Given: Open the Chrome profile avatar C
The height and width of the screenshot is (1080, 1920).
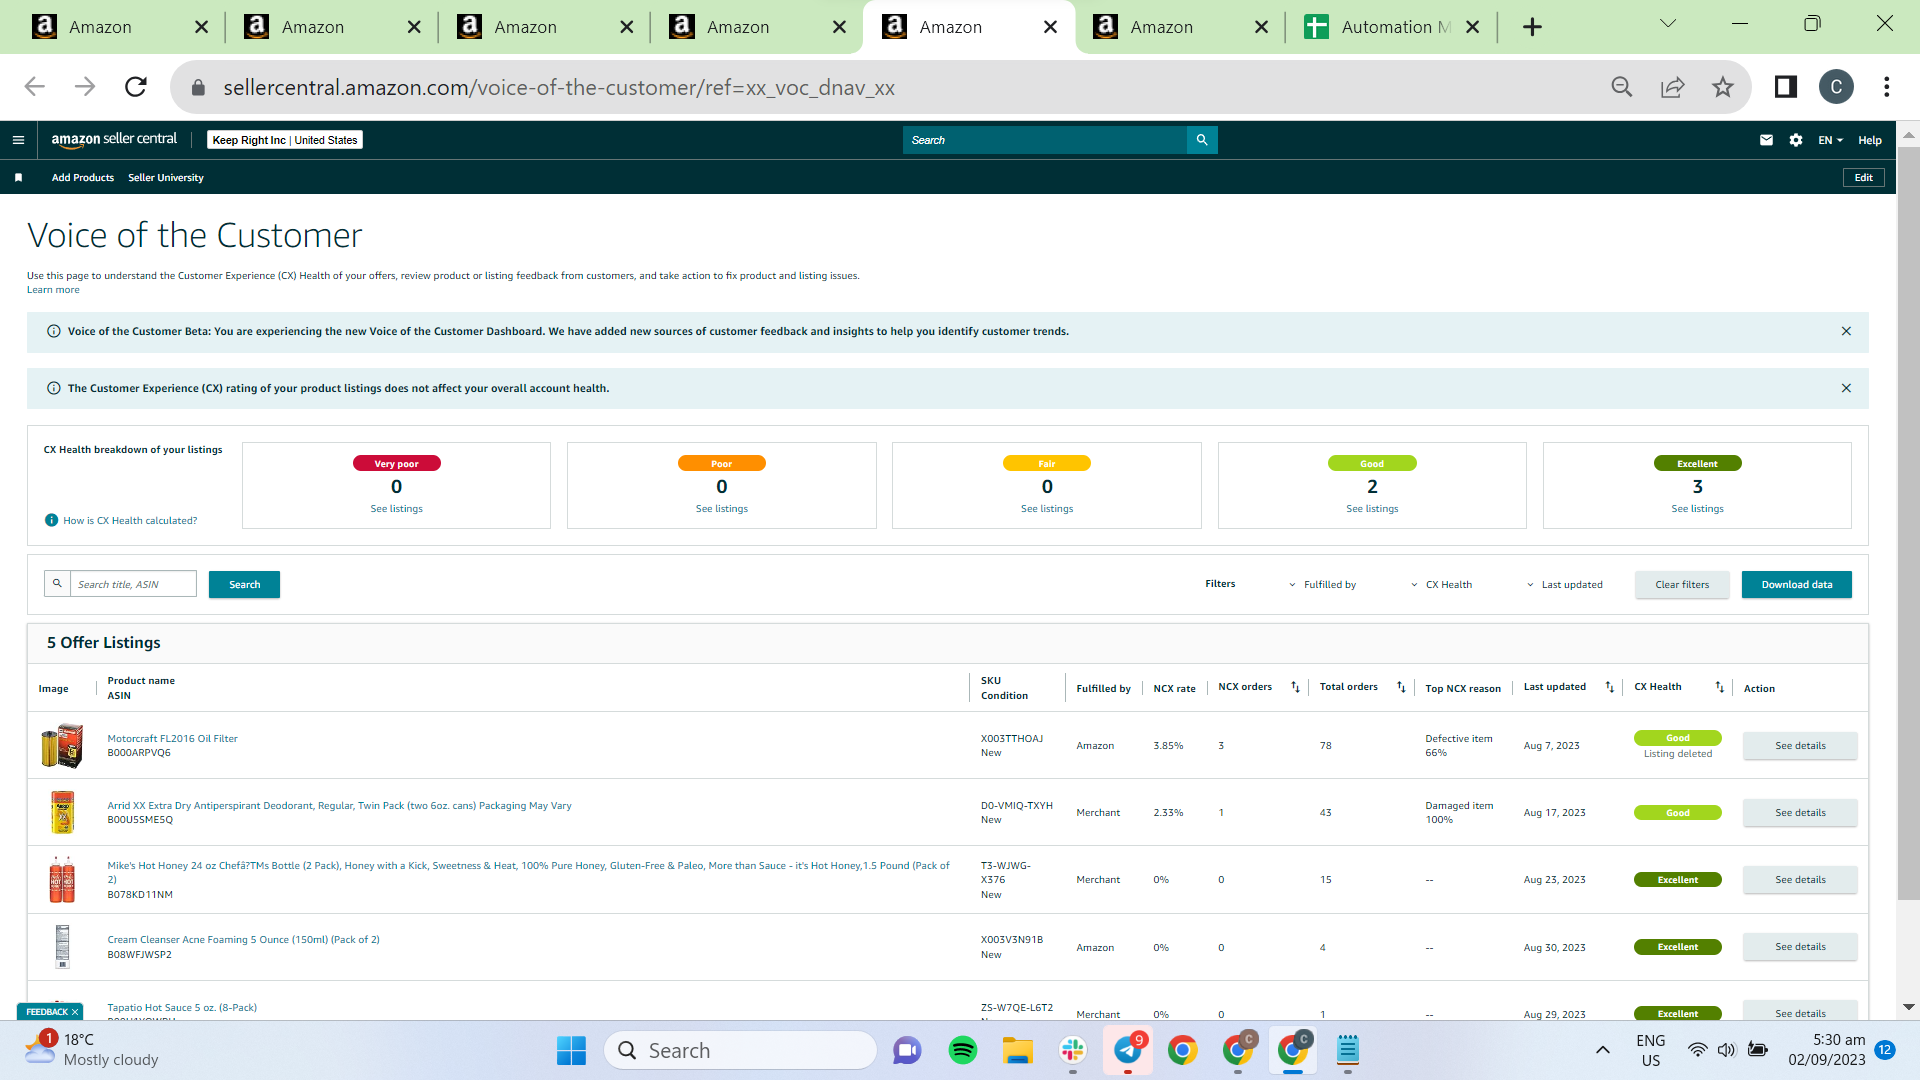Looking at the screenshot, I should tap(1836, 87).
